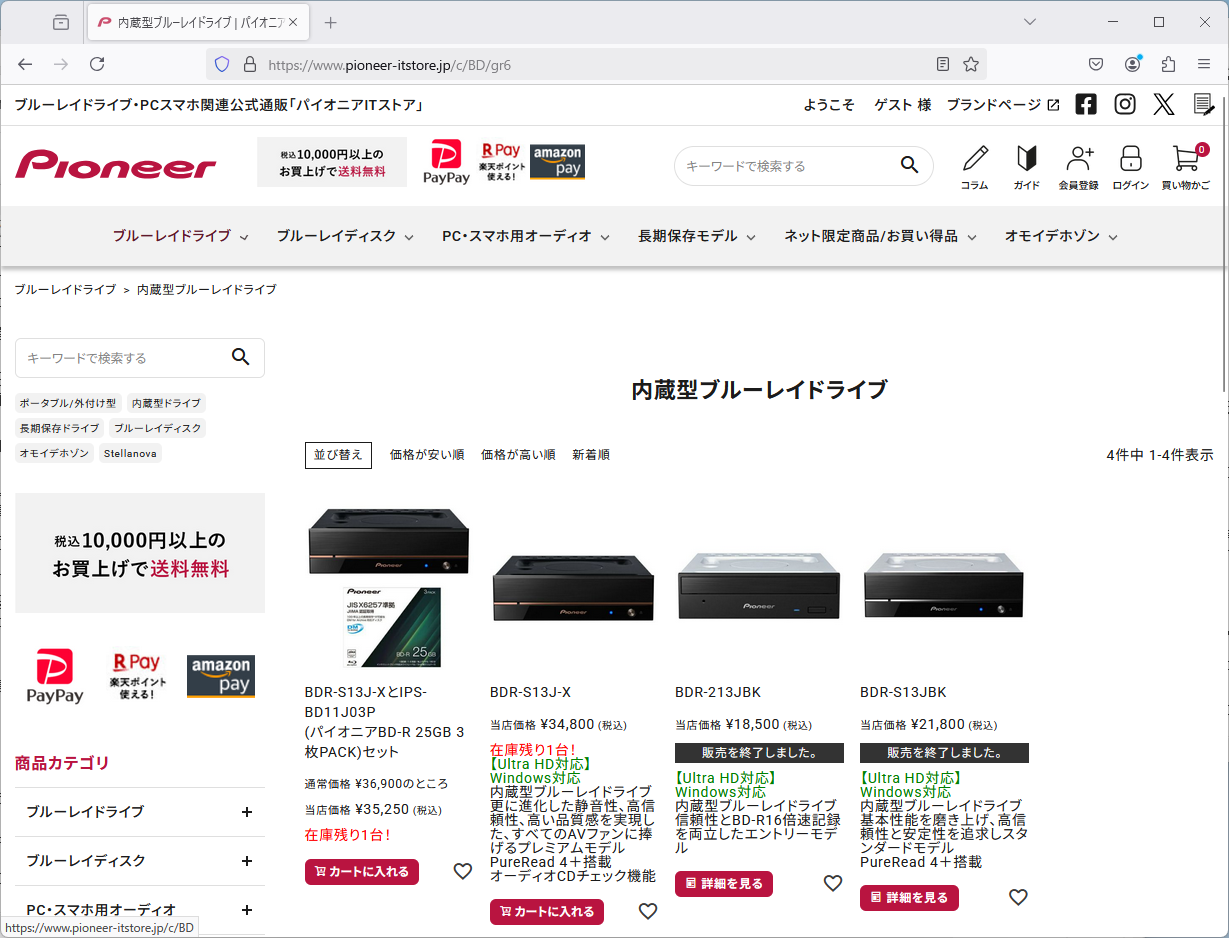Open the ブランドページ external link
The height and width of the screenshot is (938, 1229).
click(1003, 104)
